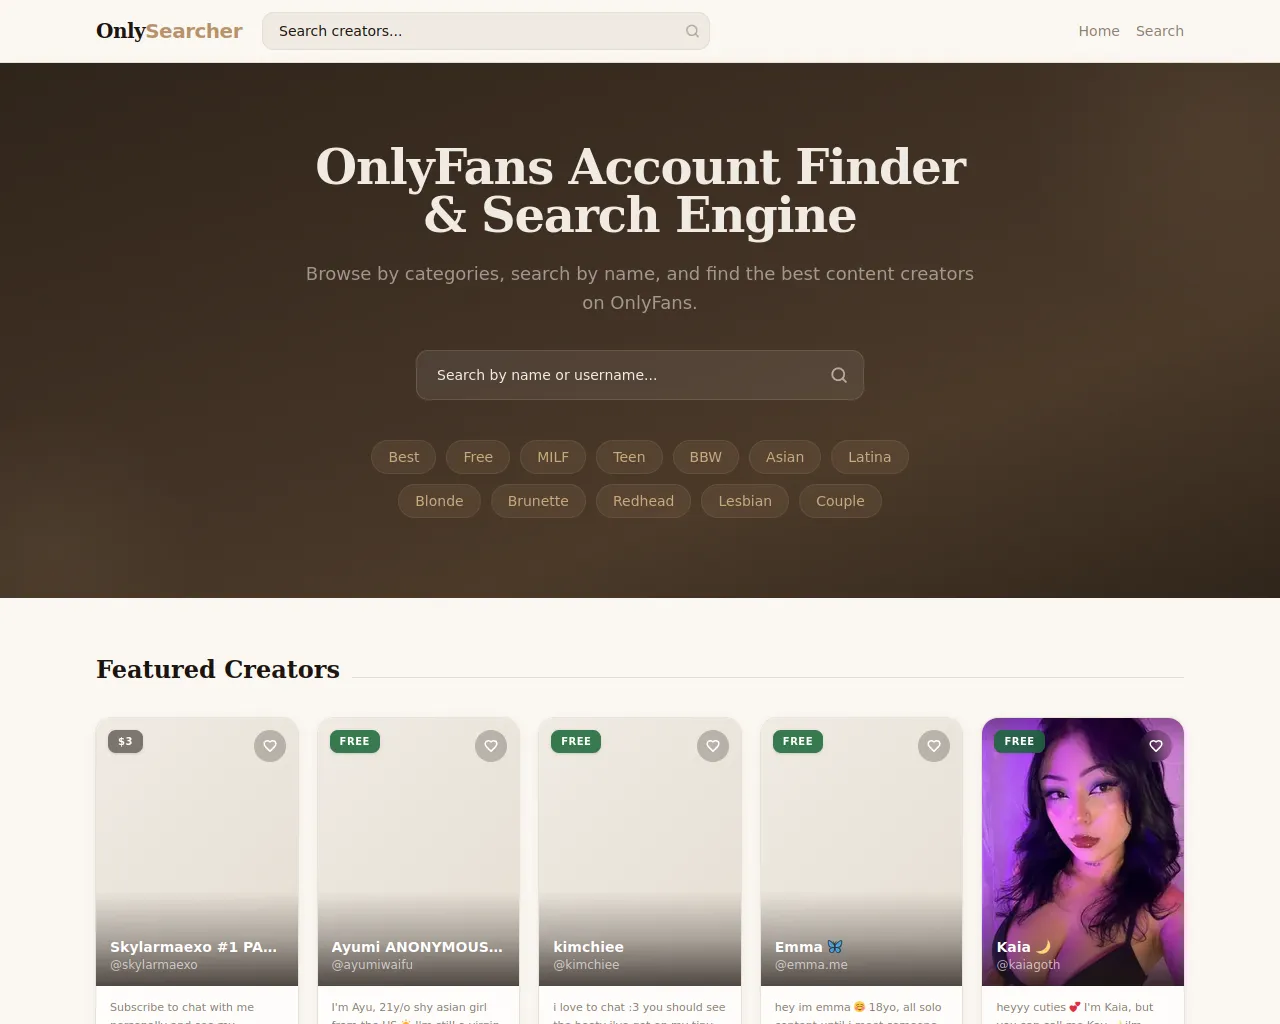The width and height of the screenshot is (1280, 1024).
Task: Click the OnlySearcher logo
Action: click(x=169, y=31)
